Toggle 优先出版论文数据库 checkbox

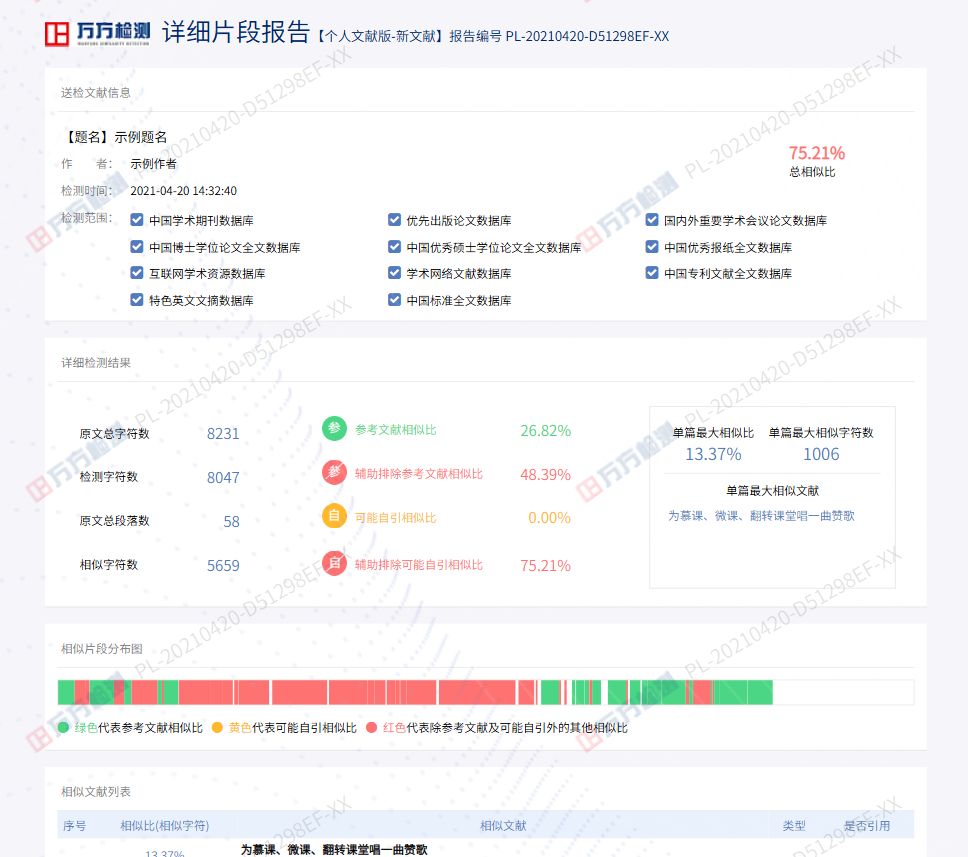[394, 220]
